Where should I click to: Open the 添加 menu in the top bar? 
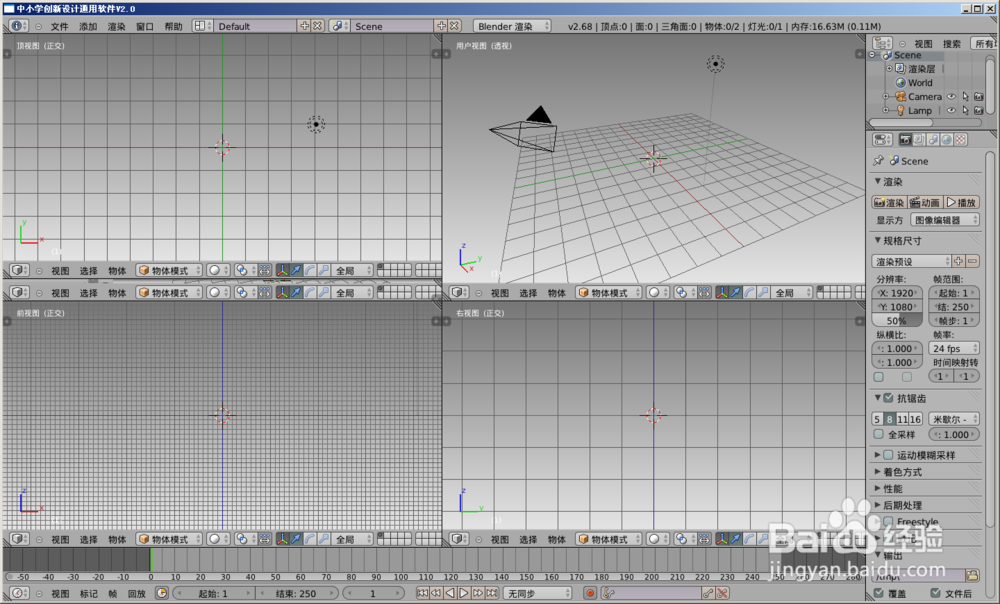pyautogui.click(x=88, y=26)
